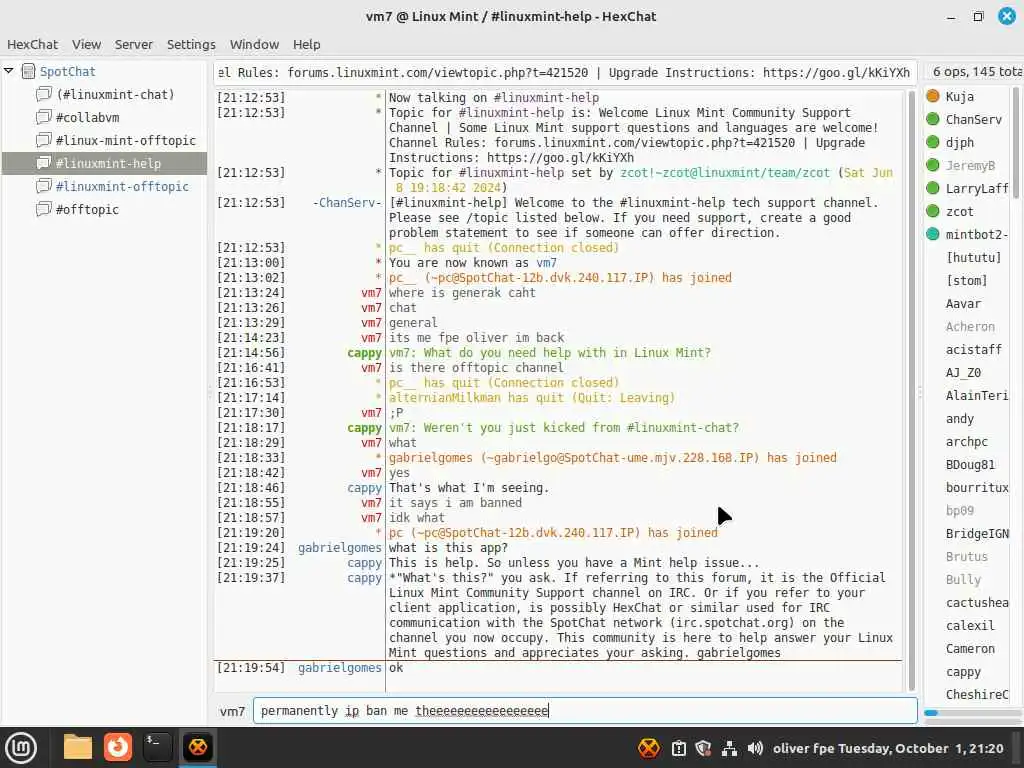Click ChanServ's green op icon
The height and width of the screenshot is (768, 1024).
point(933,119)
